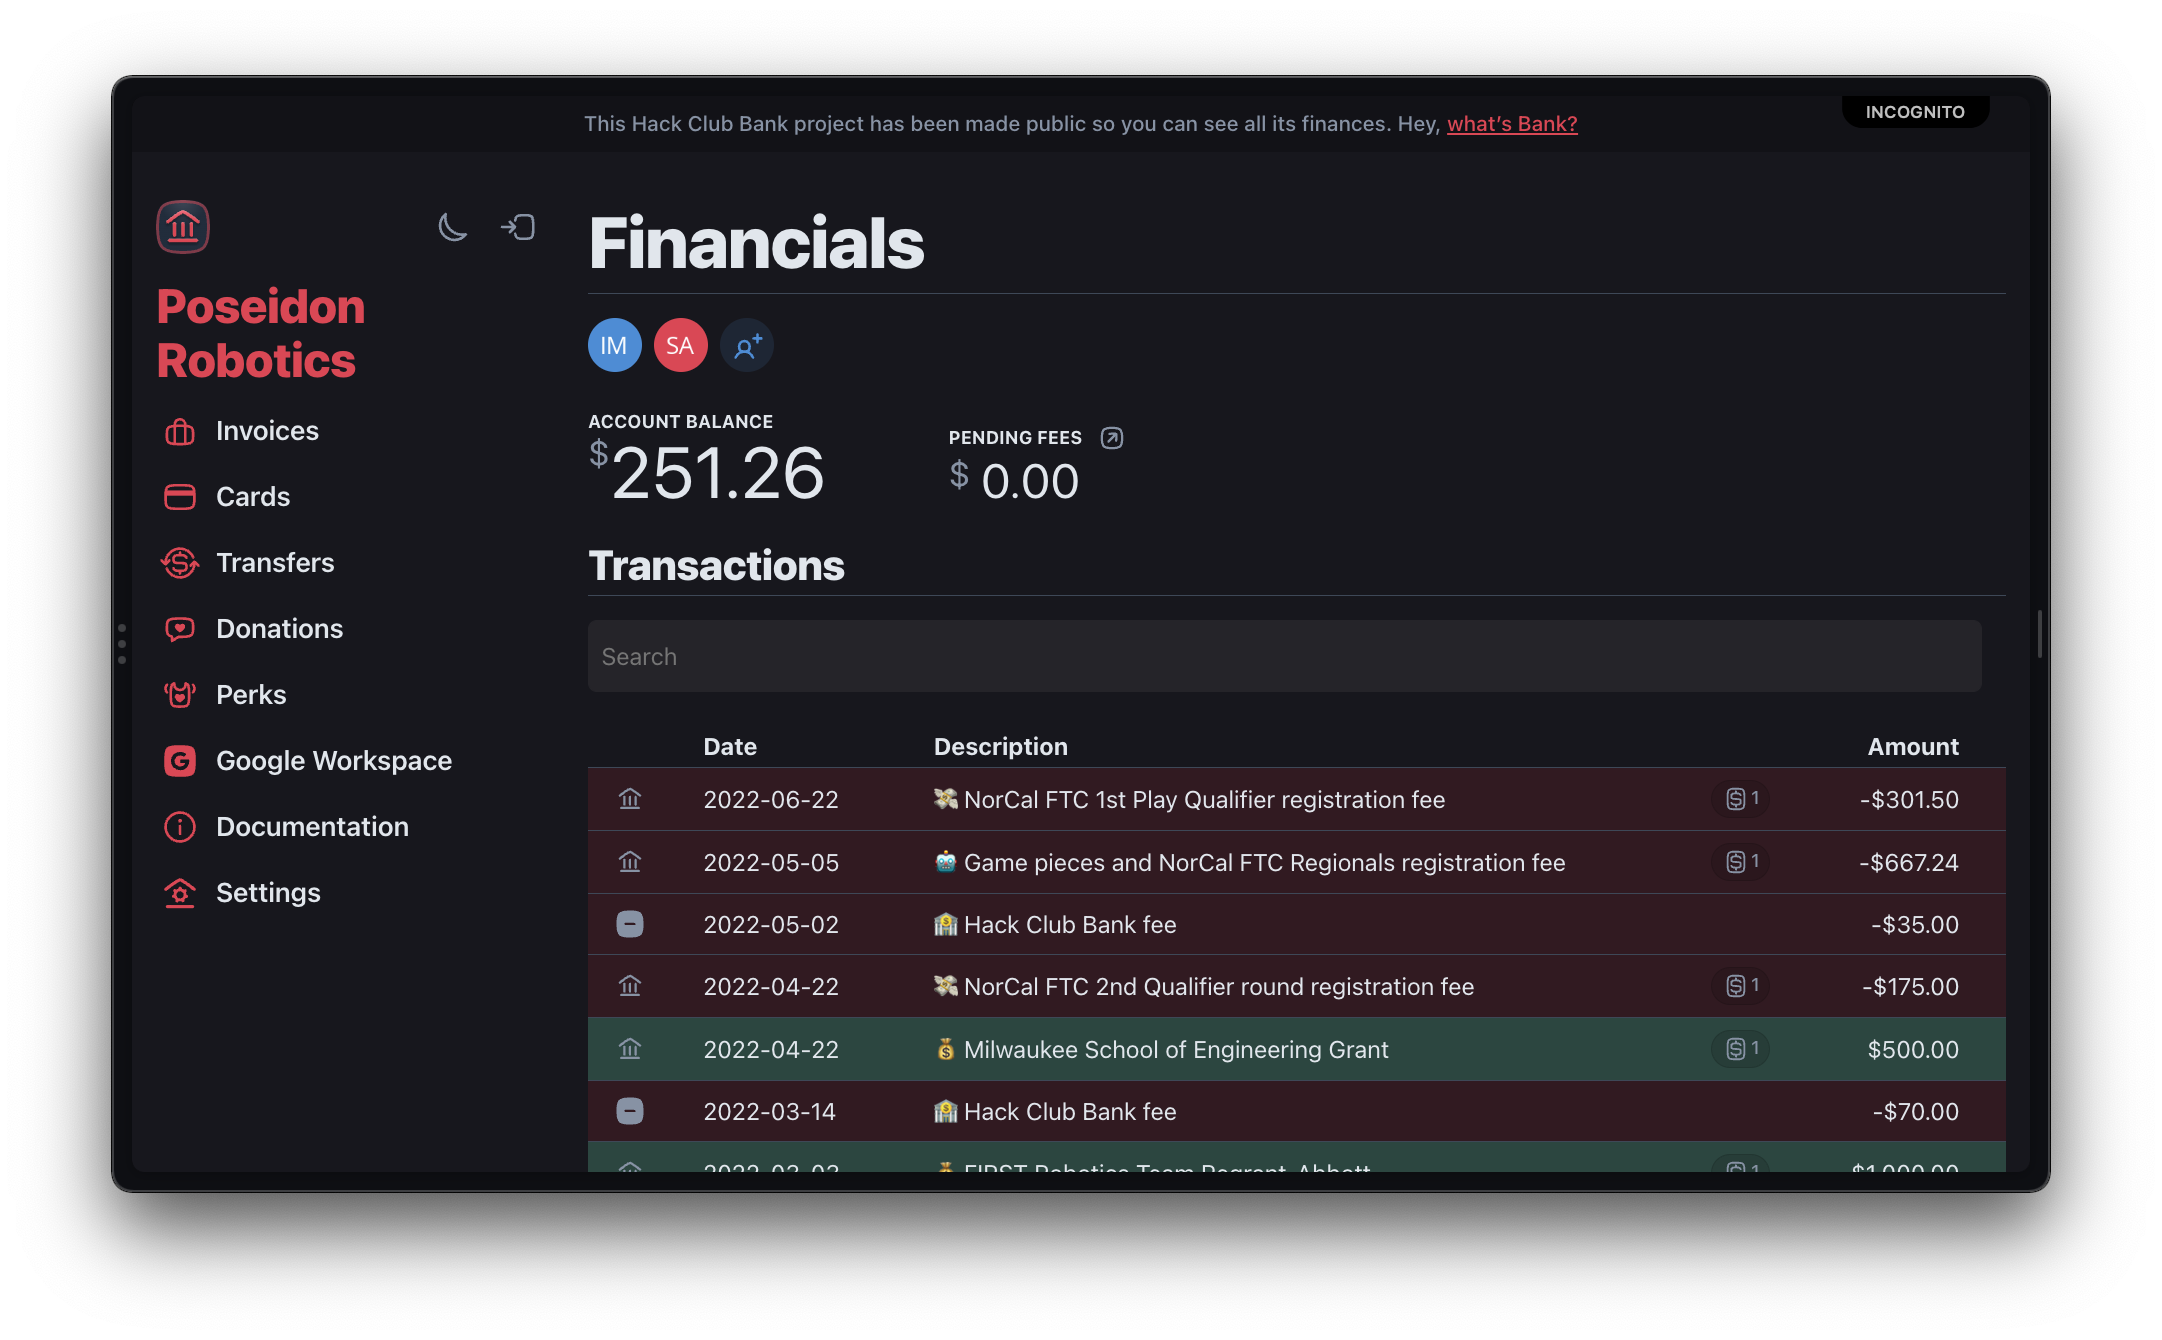The width and height of the screenshot is (2162, 1340).
Task: Click the -$70.00 amount
Action: 1915,1112
